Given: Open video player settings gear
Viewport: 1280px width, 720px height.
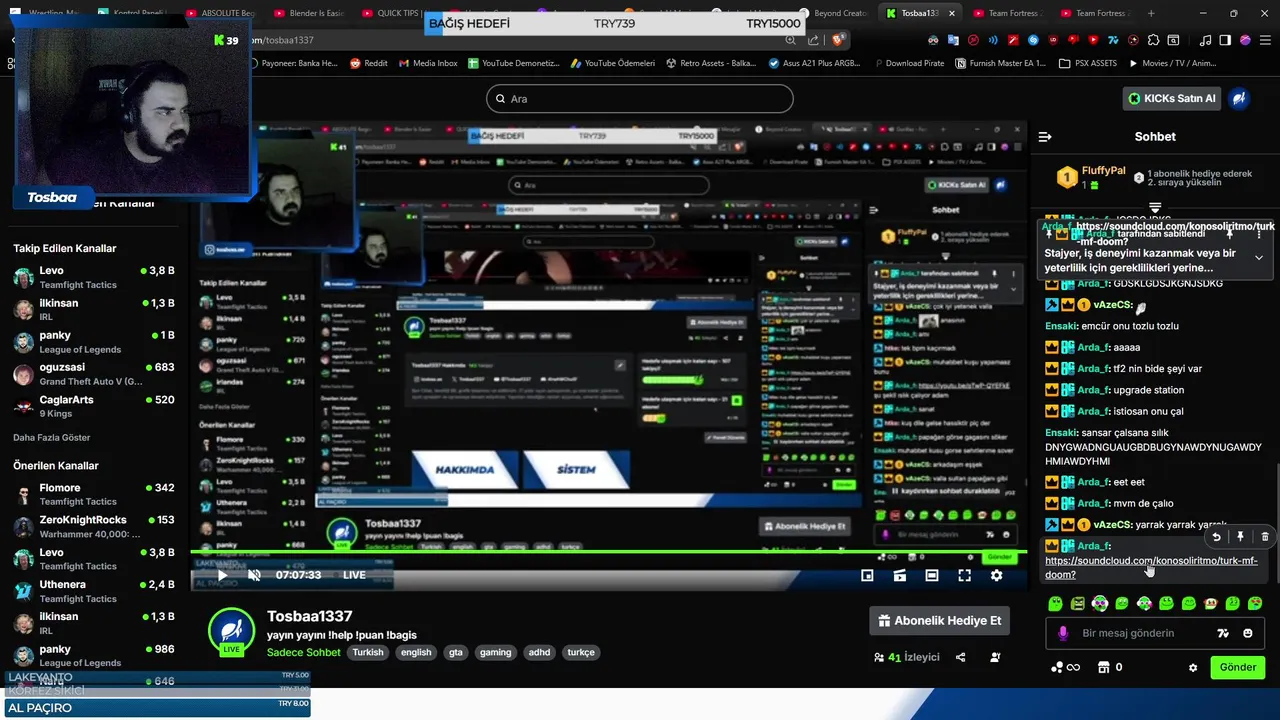Looking at the screenshot, I should click(x=996, y=576).
